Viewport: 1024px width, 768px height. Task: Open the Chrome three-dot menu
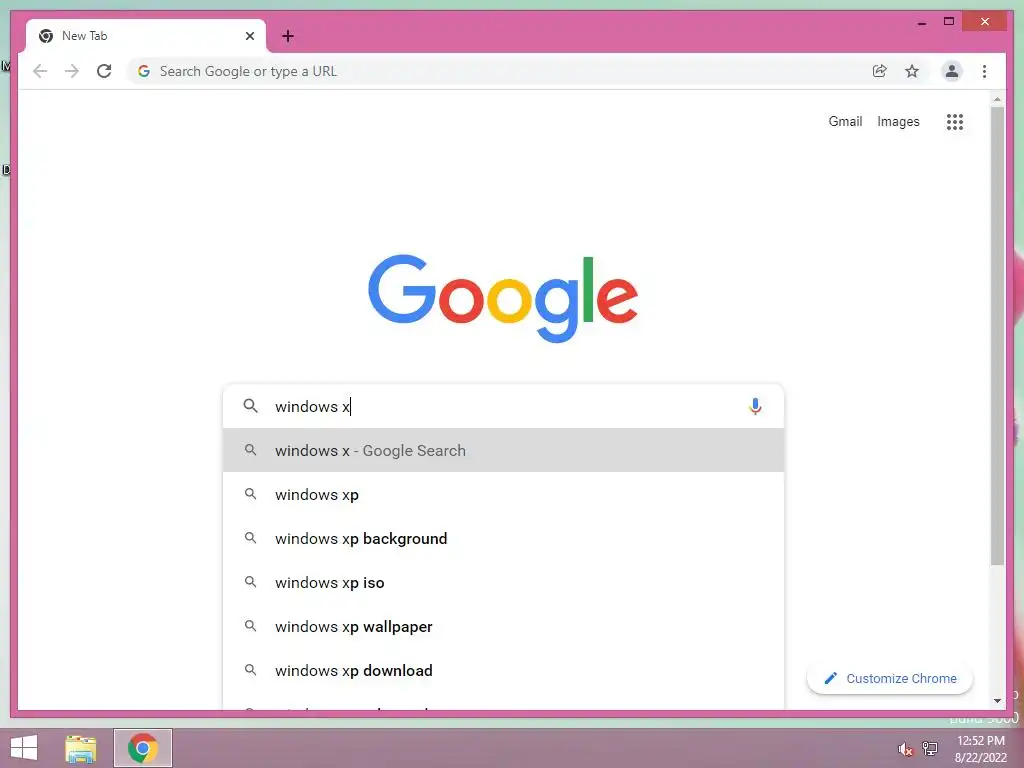pos(984,71)
